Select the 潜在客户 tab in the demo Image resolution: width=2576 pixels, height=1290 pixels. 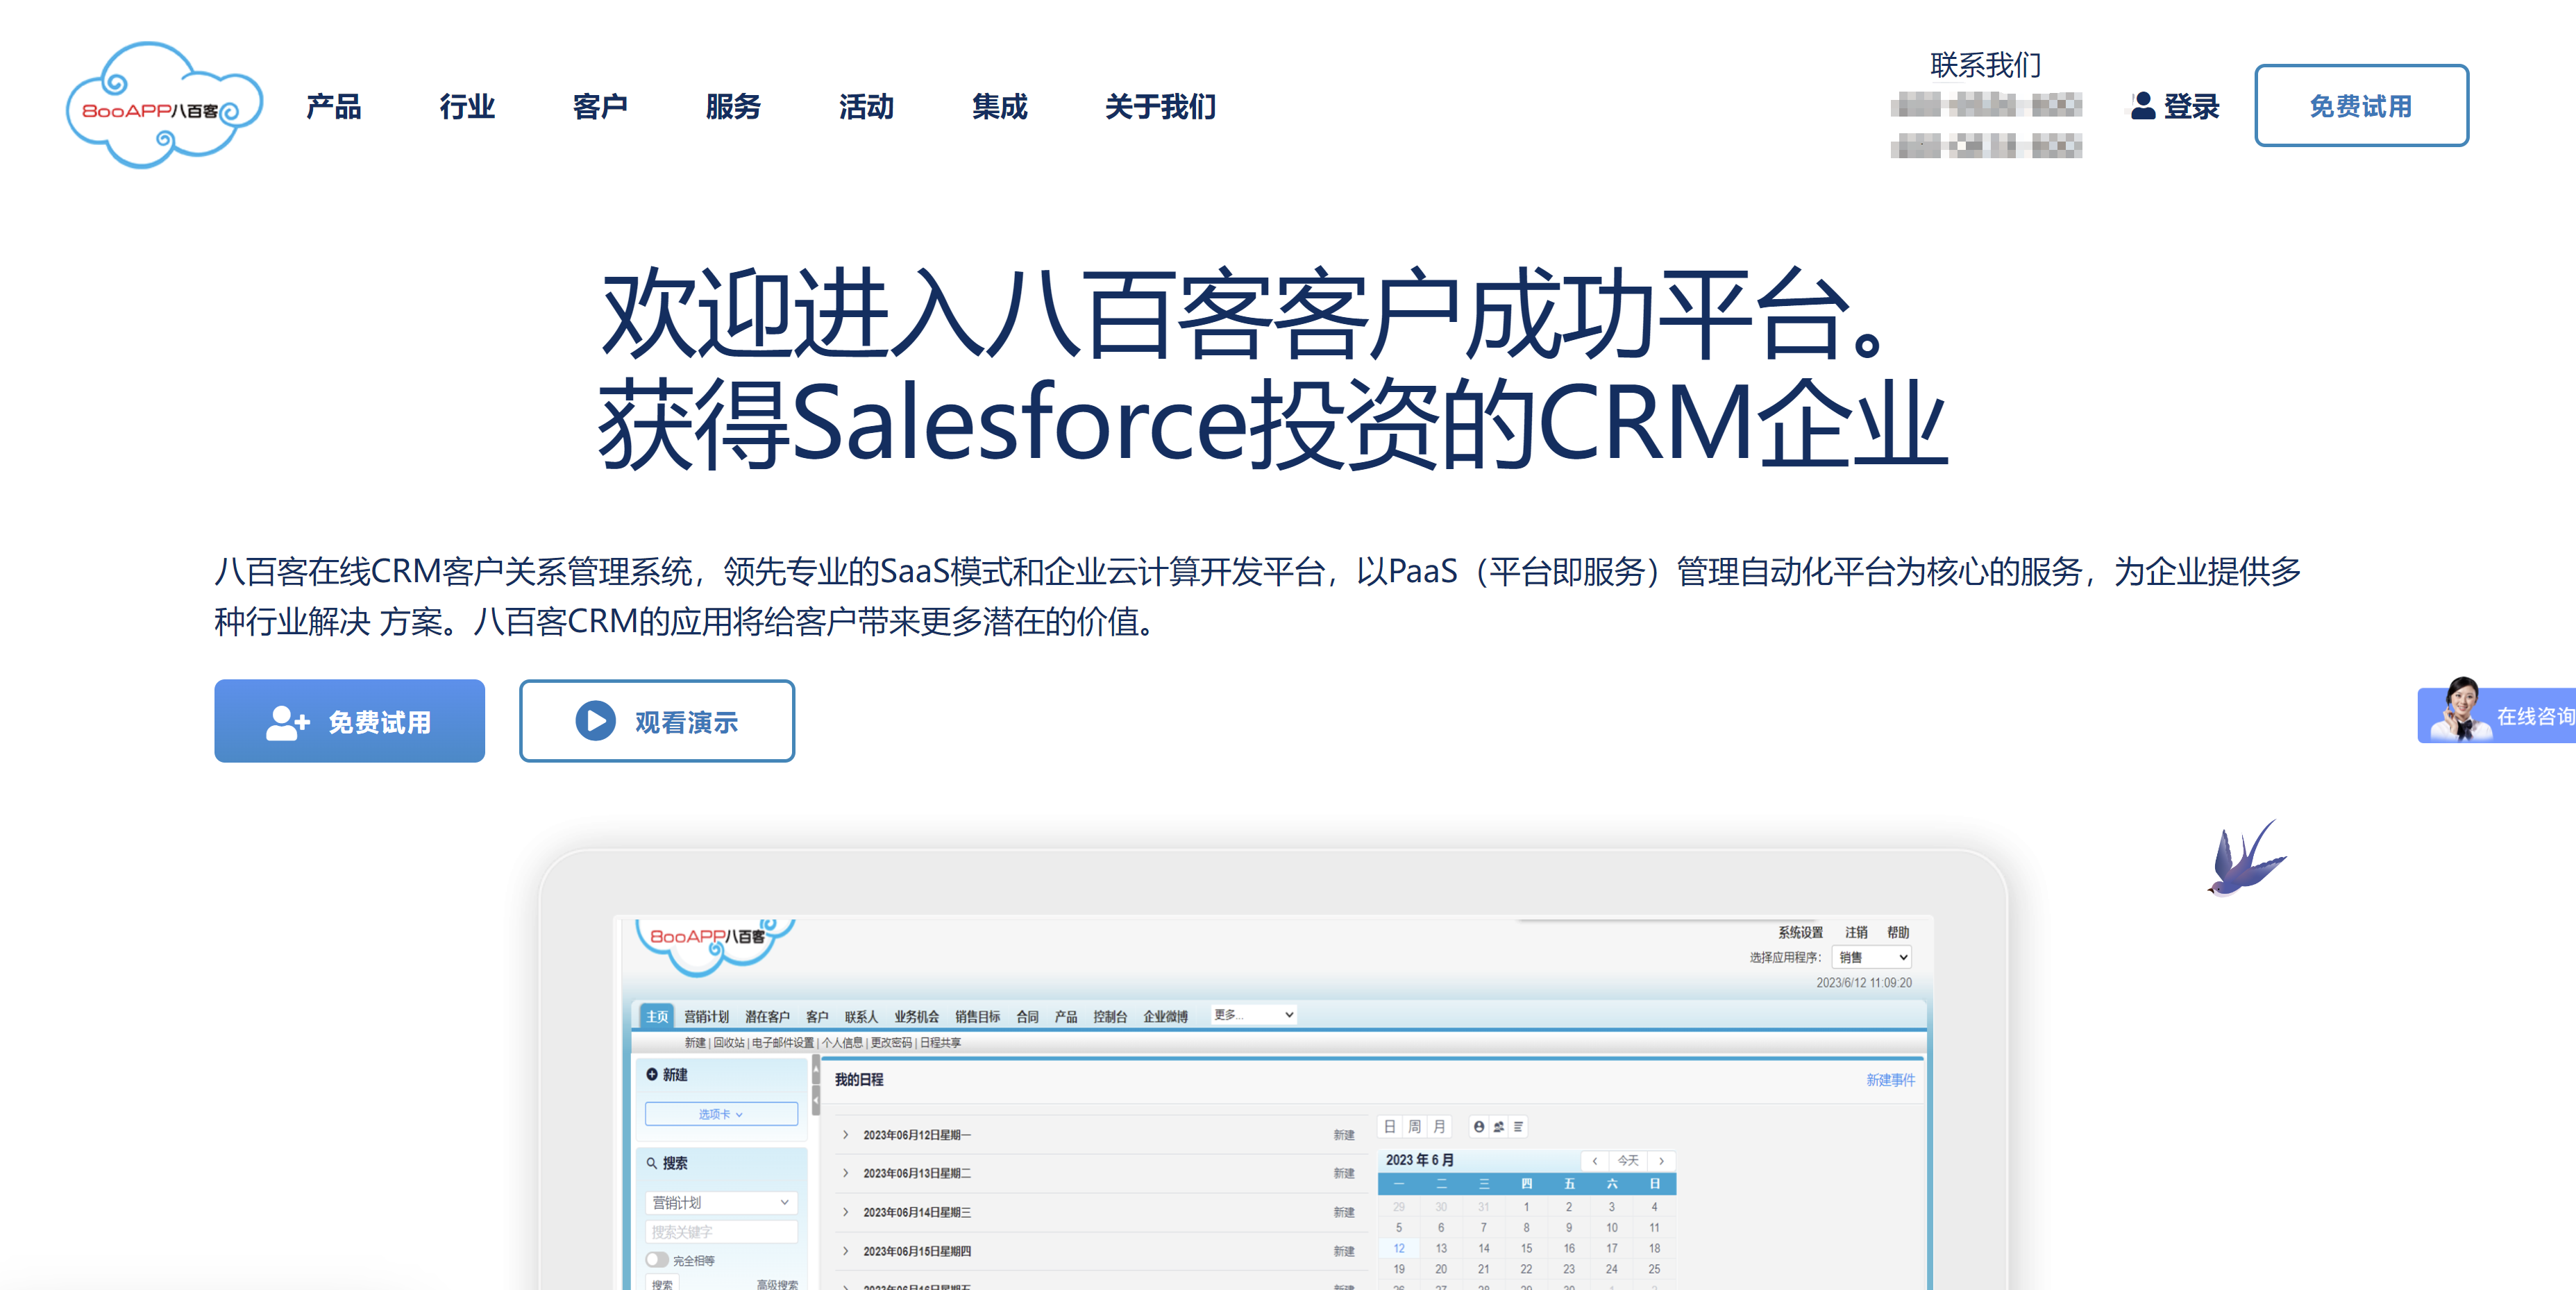(x=767, y=1016)
